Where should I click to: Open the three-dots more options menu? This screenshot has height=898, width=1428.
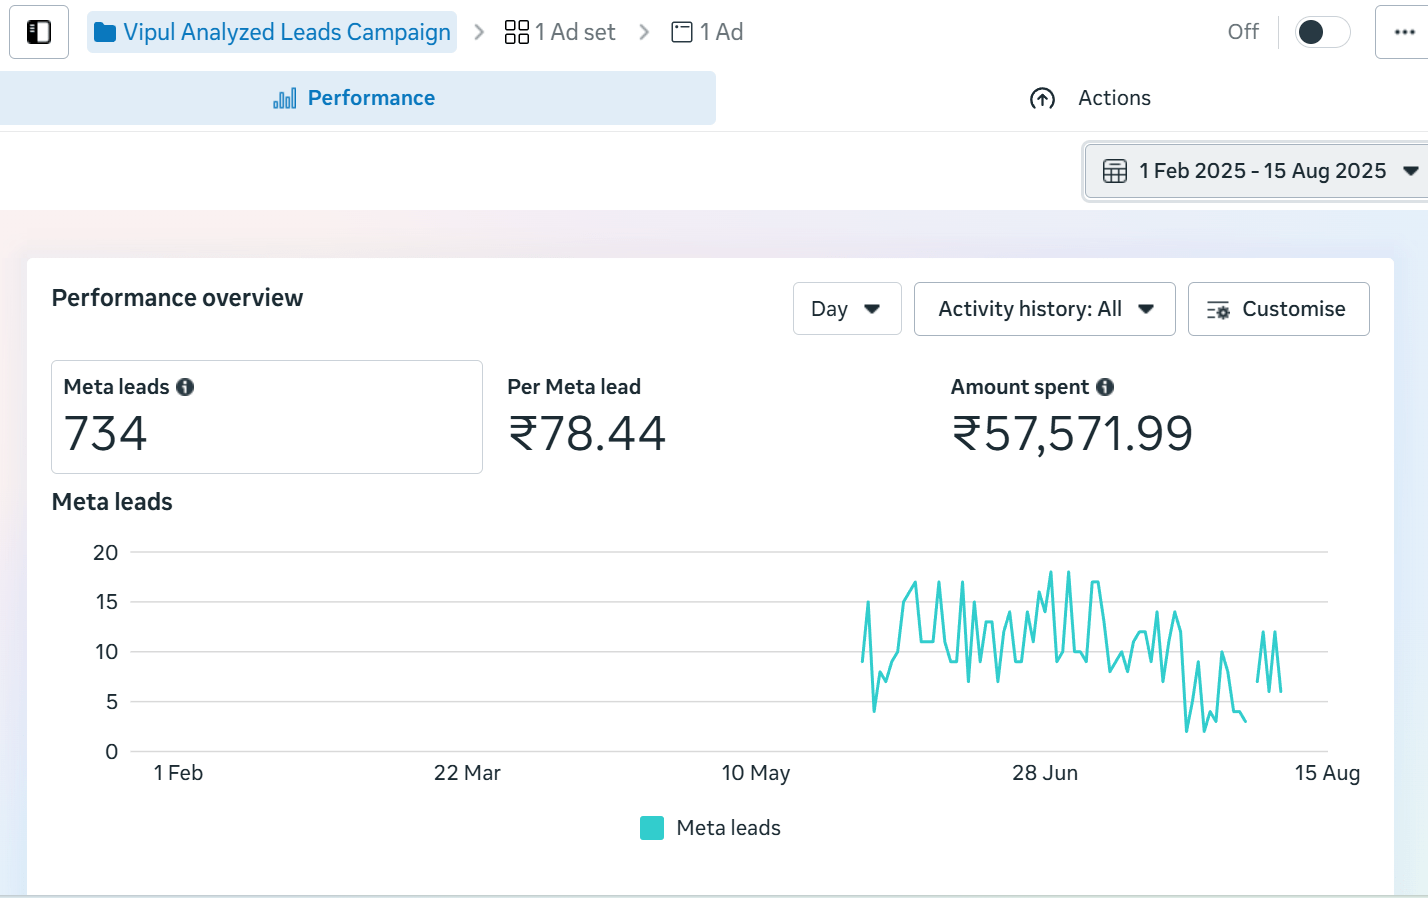pos(1404,32)
